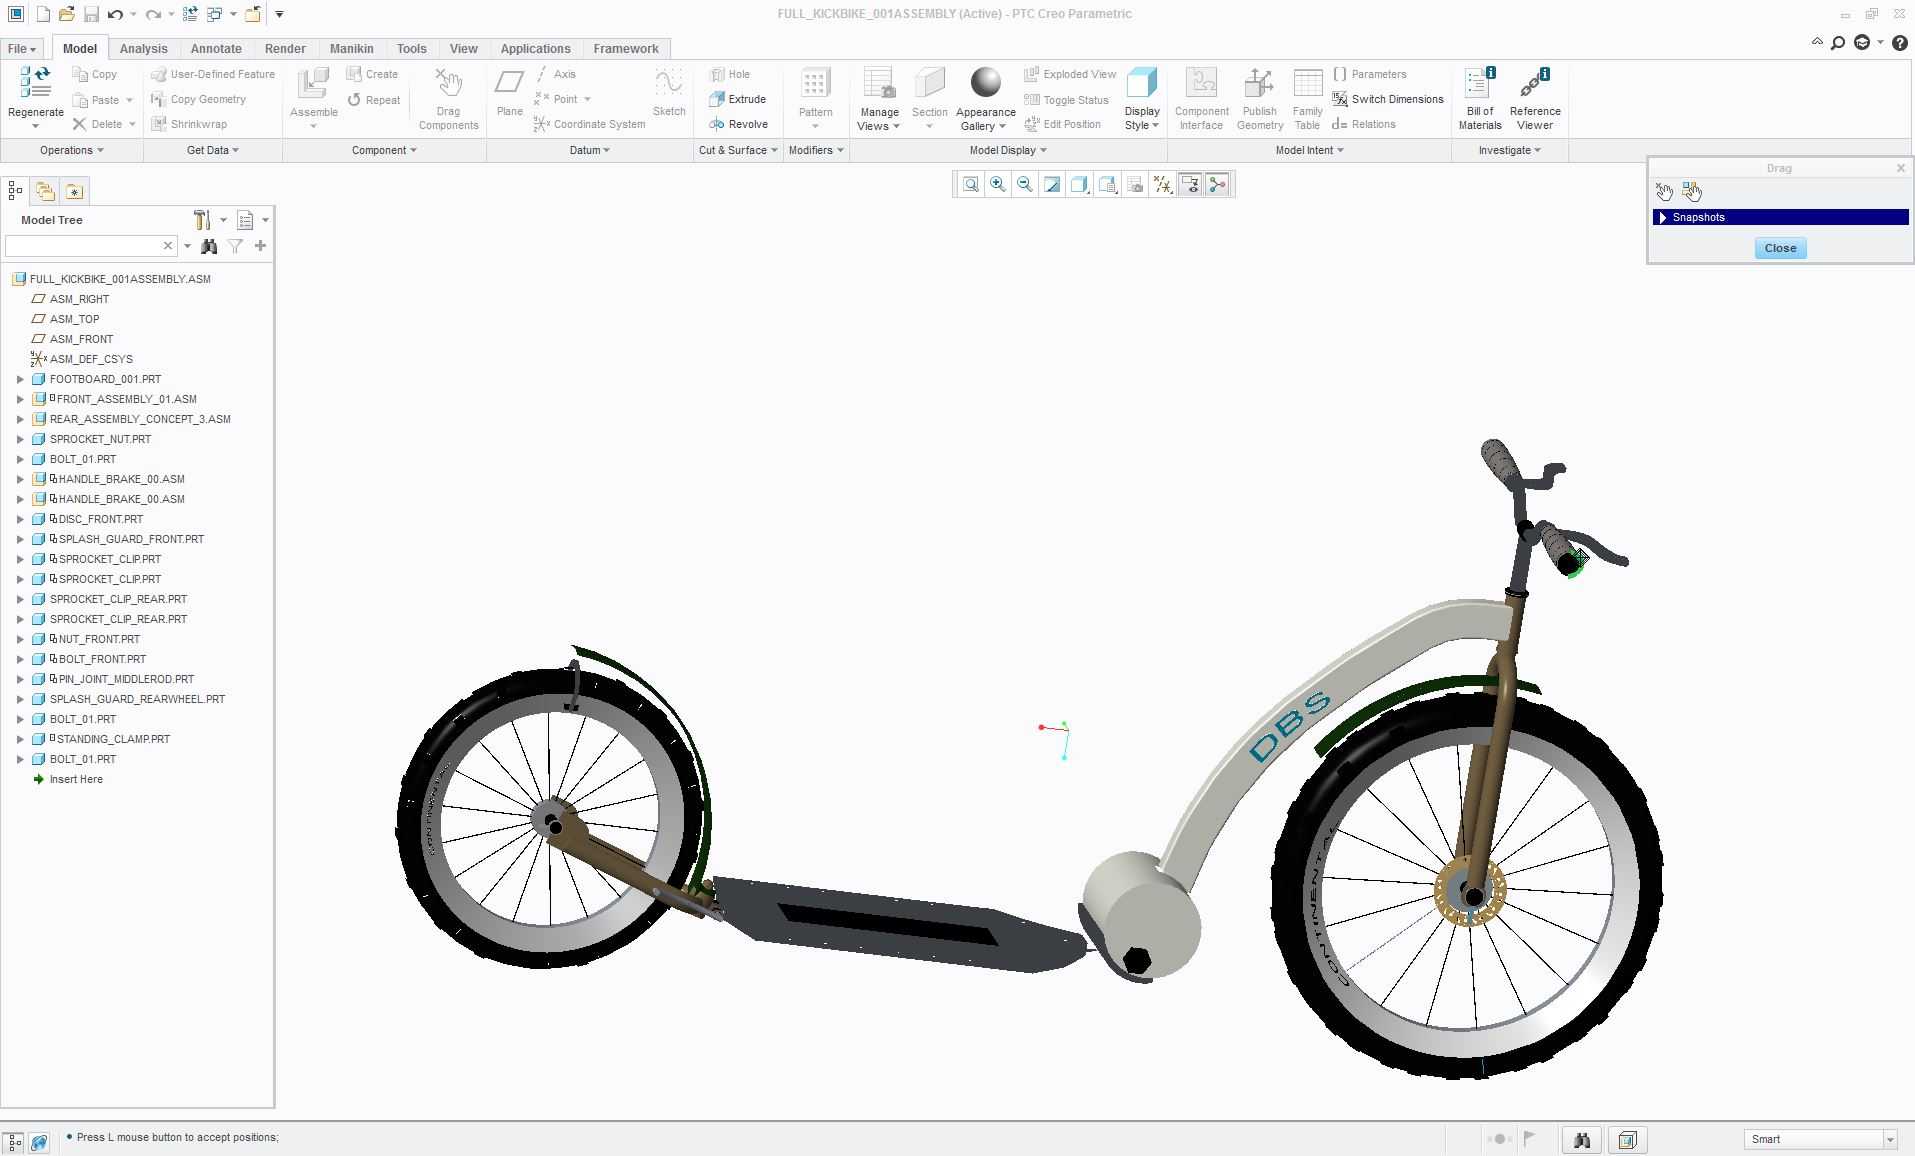The width and height of the screenshot is (1915, 1156).
Task: Switch to the Analysis ribbon tab
Action: (x=143, y=48)
